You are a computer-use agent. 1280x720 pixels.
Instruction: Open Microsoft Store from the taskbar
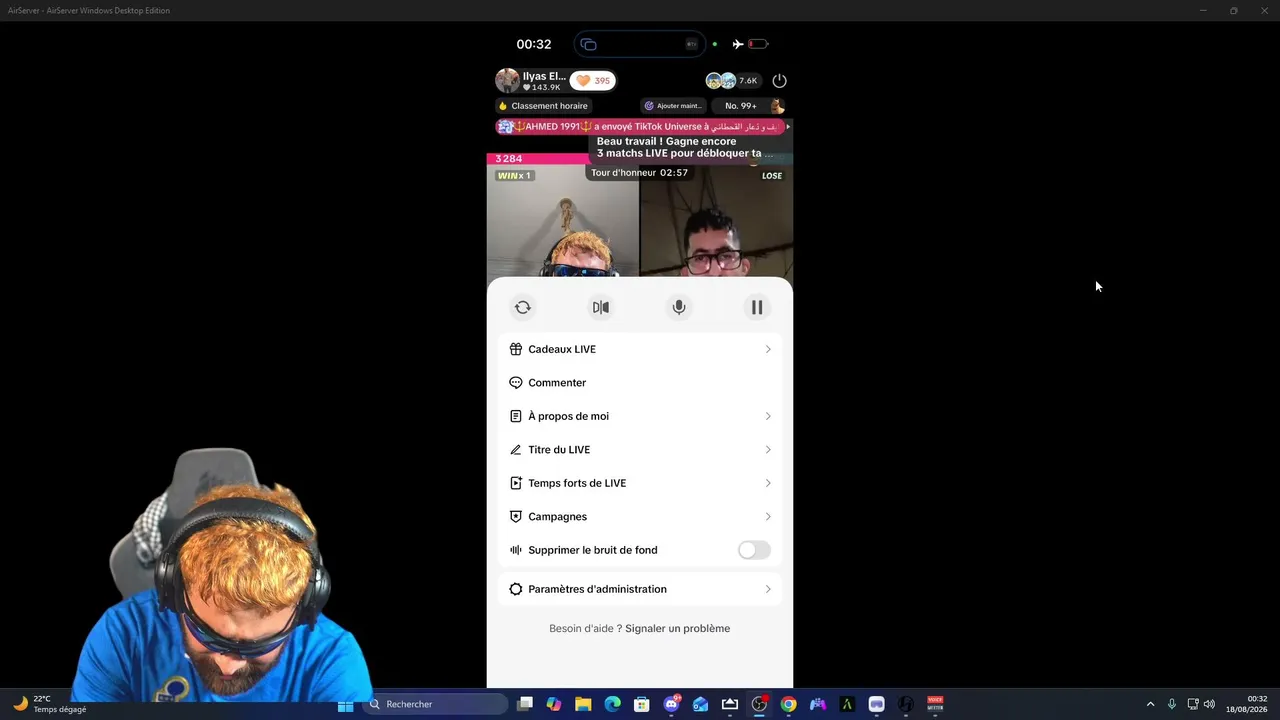tap(642, 704)
